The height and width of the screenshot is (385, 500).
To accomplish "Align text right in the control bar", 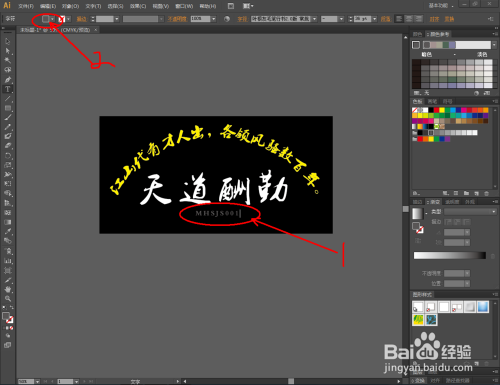I will click(419, 19).
